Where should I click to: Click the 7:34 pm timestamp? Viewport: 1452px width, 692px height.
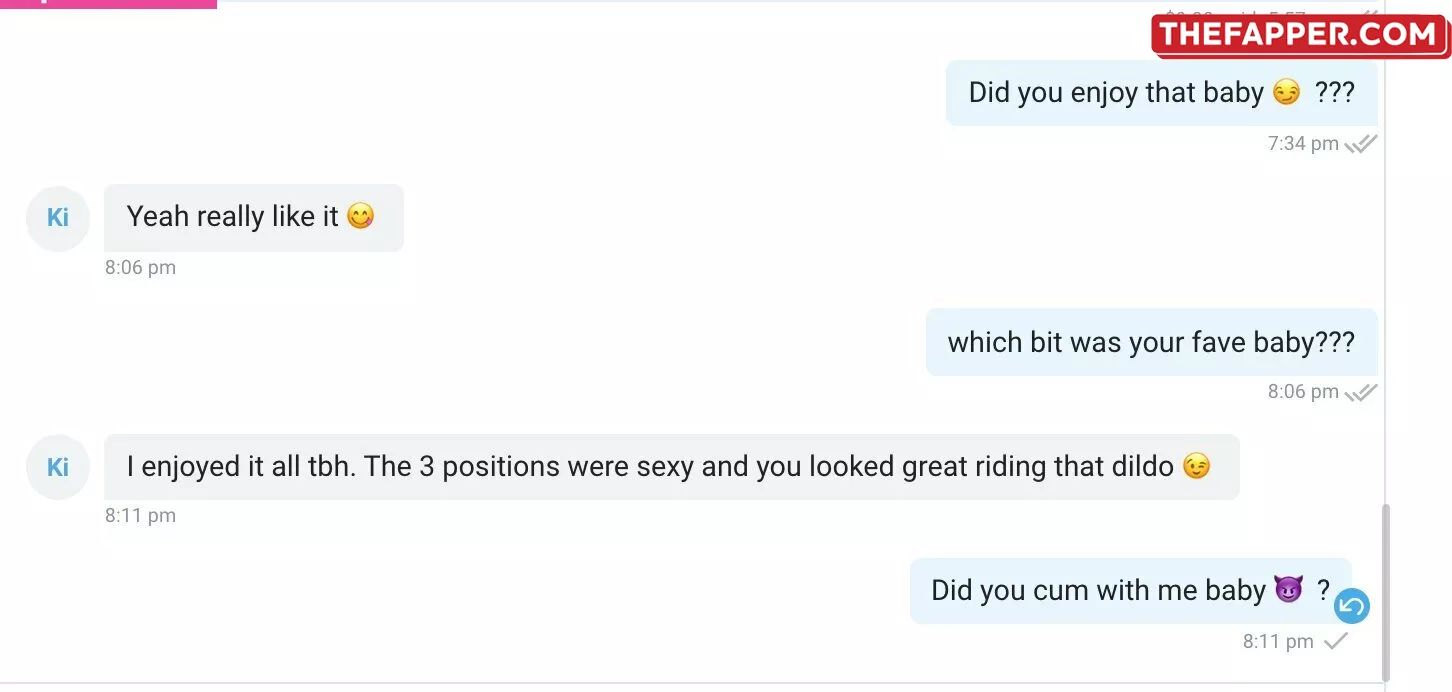pyautogui.click(x=1303, y=144)
